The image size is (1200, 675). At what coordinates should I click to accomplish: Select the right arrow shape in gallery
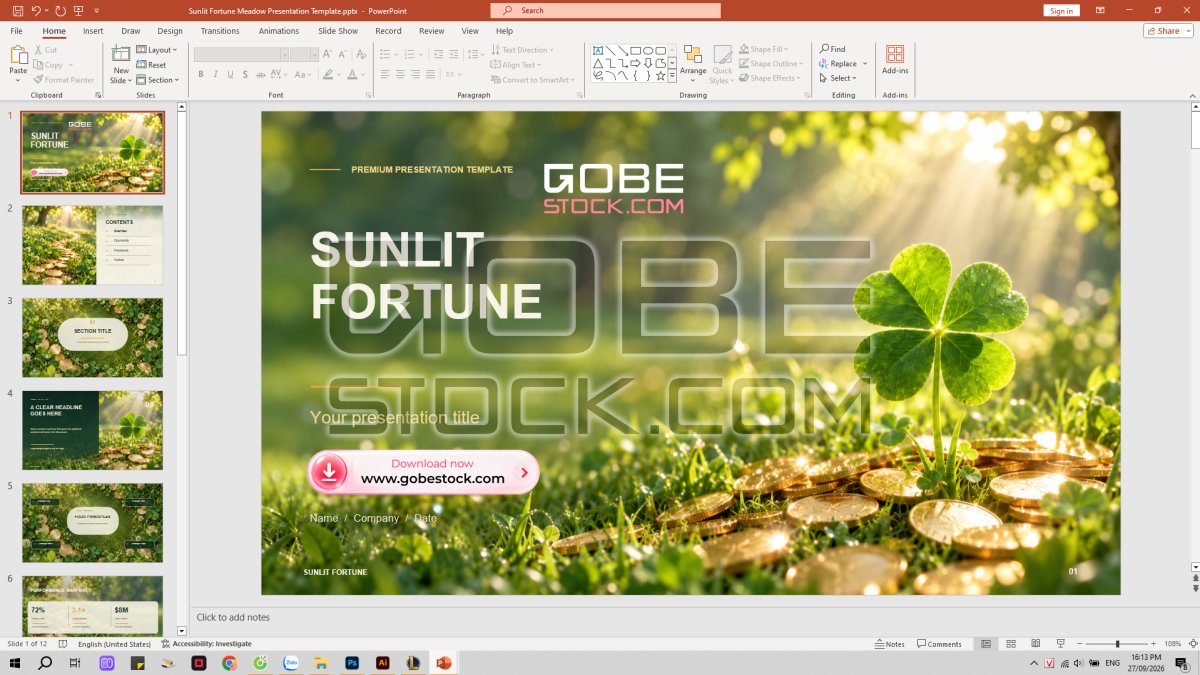636,63
